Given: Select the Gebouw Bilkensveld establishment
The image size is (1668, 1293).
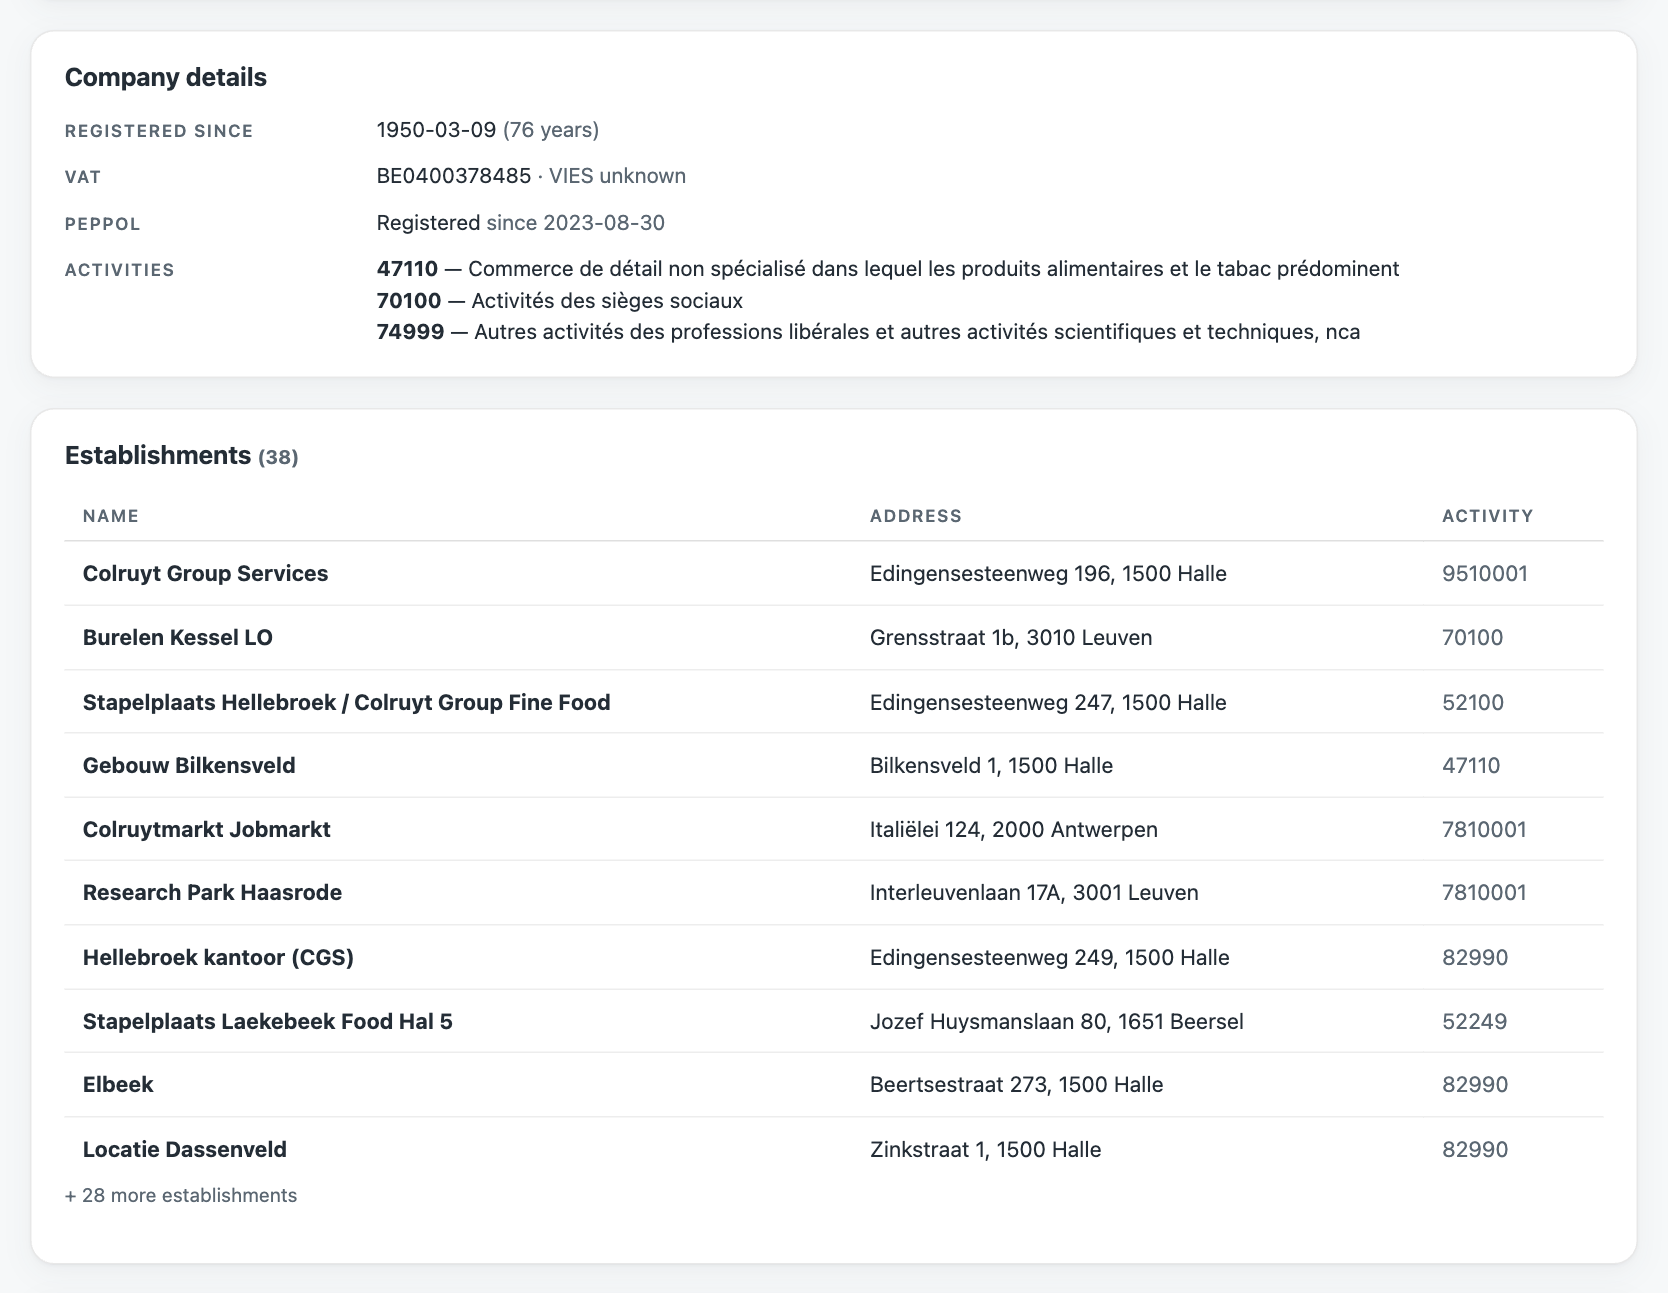Looking at the screenshot, I should 834,765.
